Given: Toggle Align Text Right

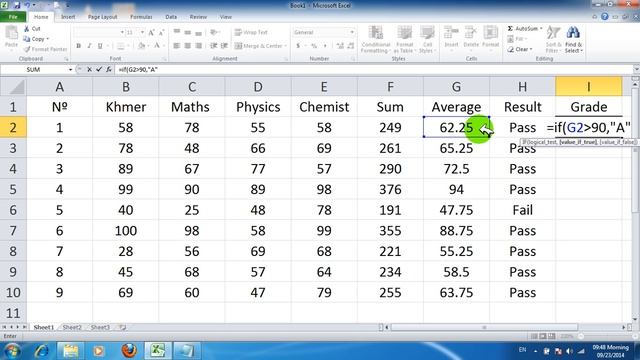Looking at the screenshot, I should 198,46.
